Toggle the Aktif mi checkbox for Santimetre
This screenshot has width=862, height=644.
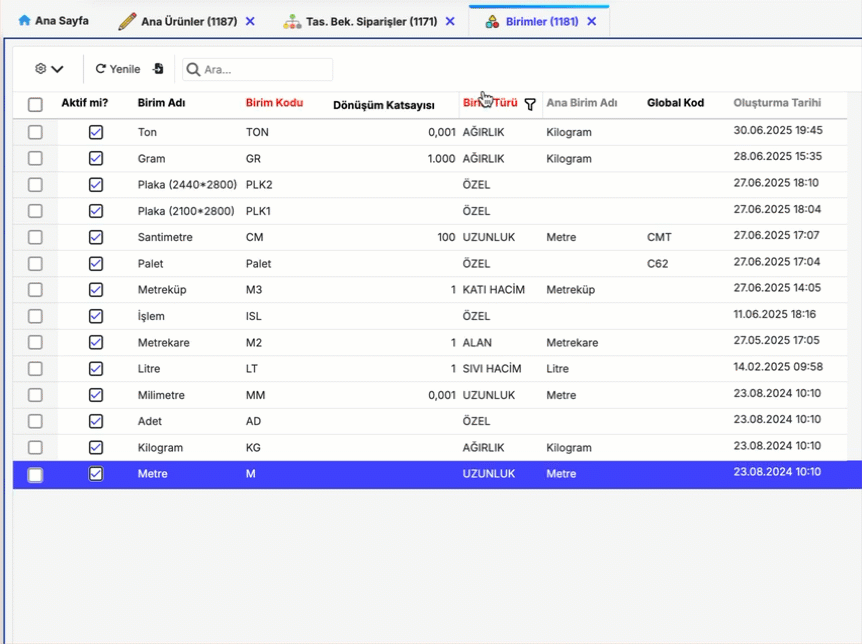pos(96,237)
